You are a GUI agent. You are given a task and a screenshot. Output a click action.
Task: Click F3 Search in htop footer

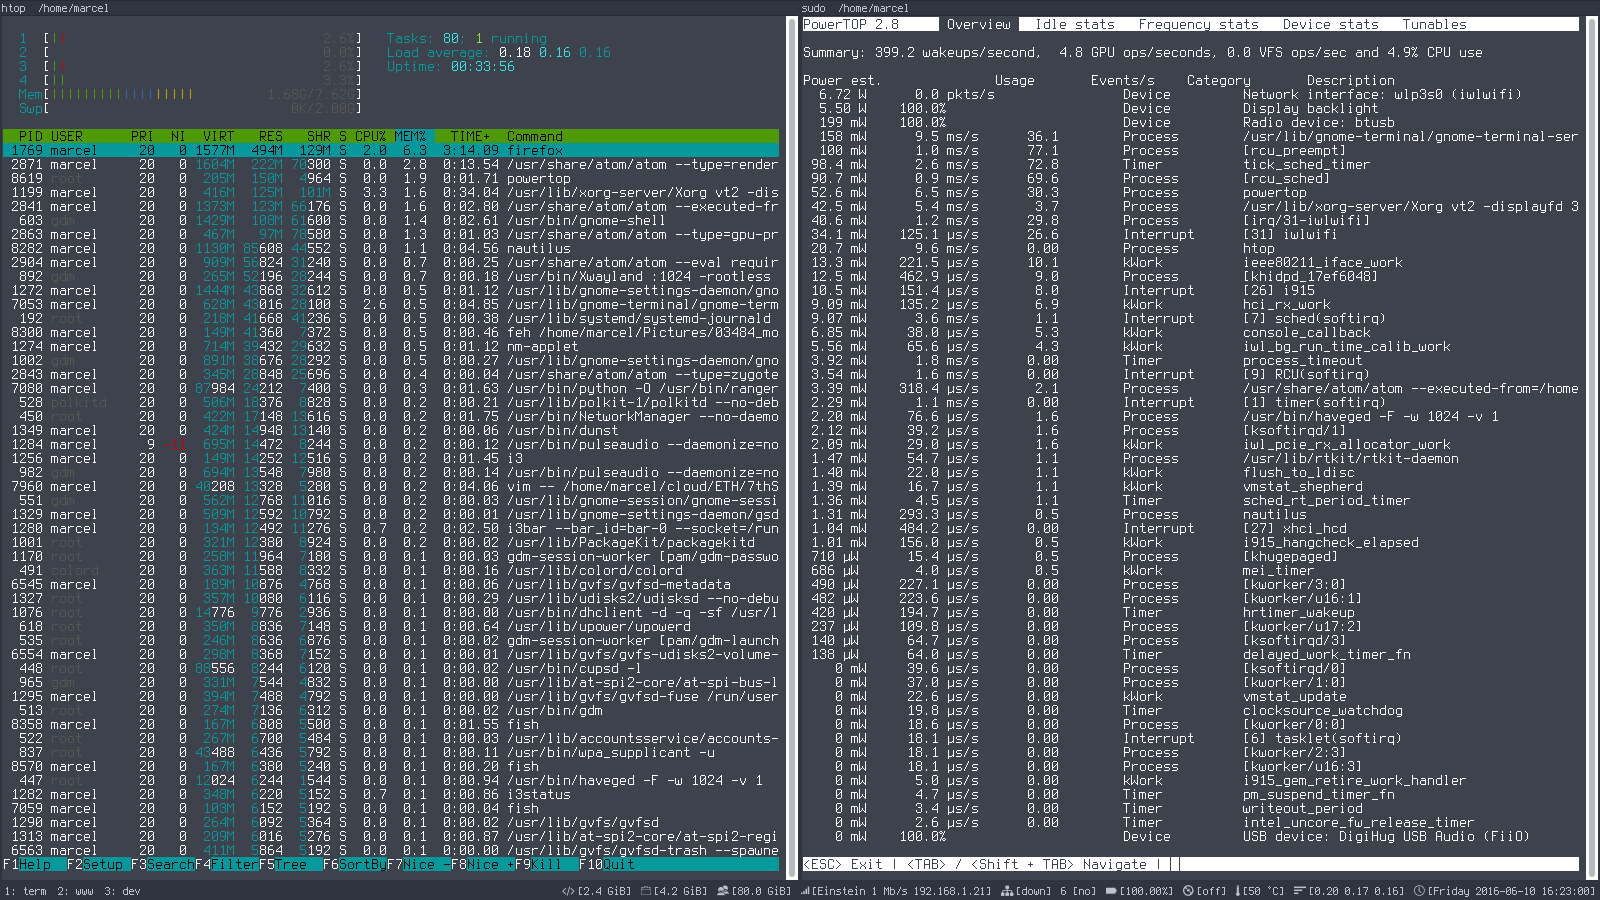point(163,864)
